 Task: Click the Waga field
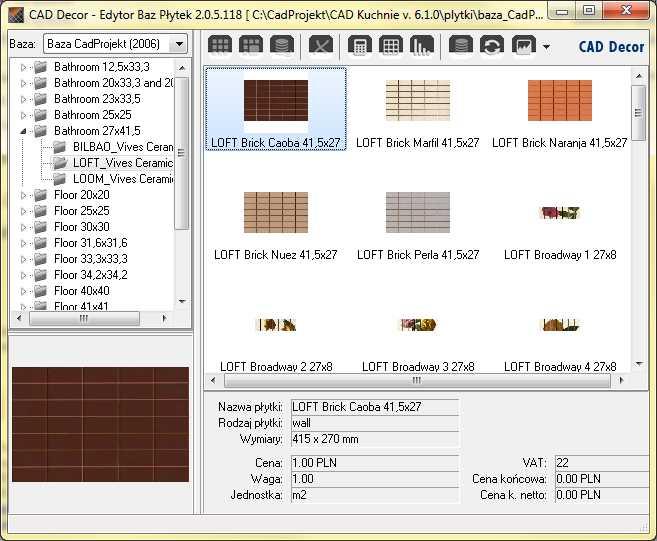point(375,479)
